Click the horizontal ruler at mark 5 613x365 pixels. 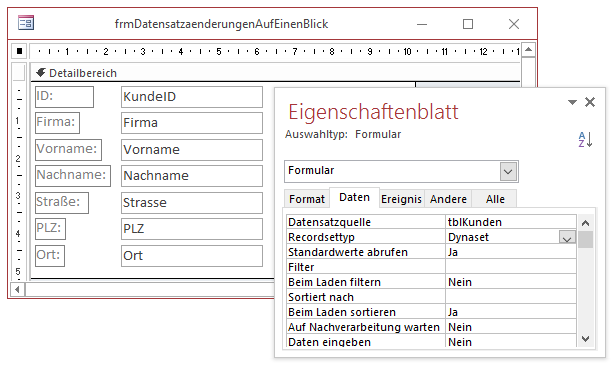pos(219,51)
